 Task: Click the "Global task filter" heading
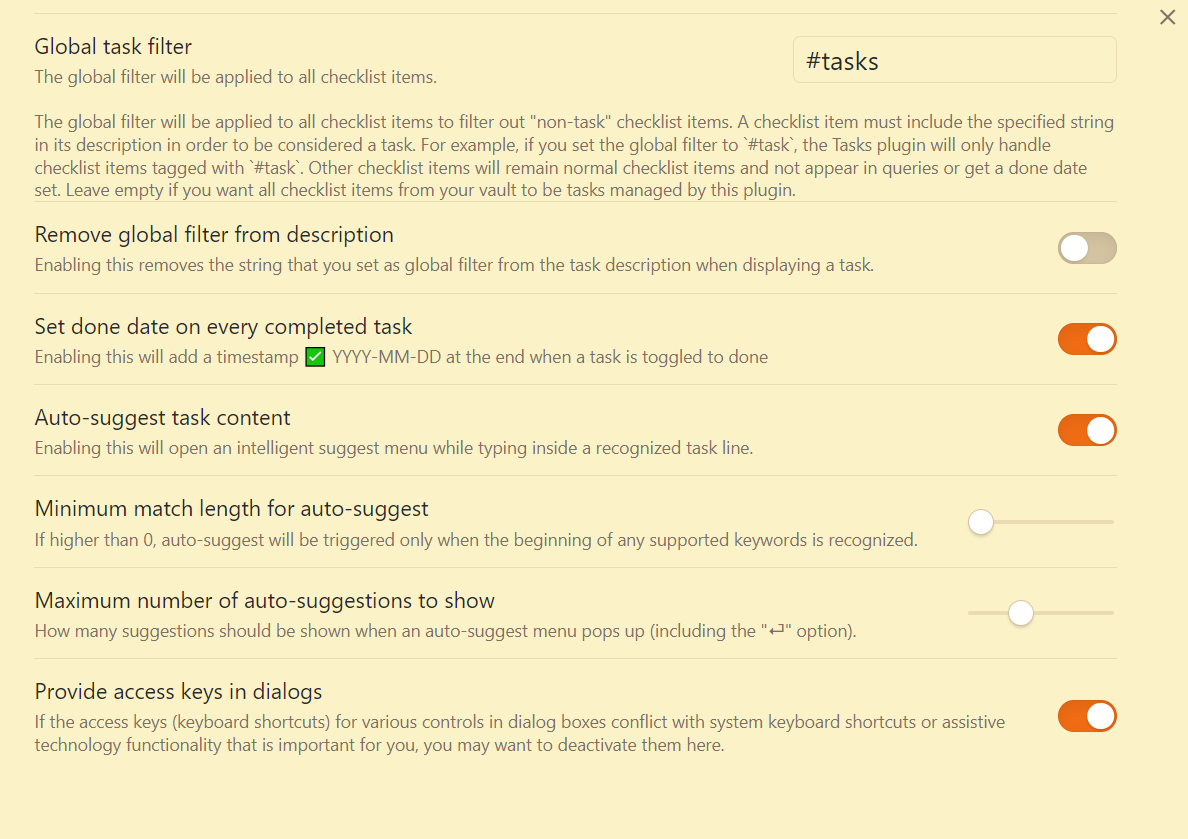point(113,46)
